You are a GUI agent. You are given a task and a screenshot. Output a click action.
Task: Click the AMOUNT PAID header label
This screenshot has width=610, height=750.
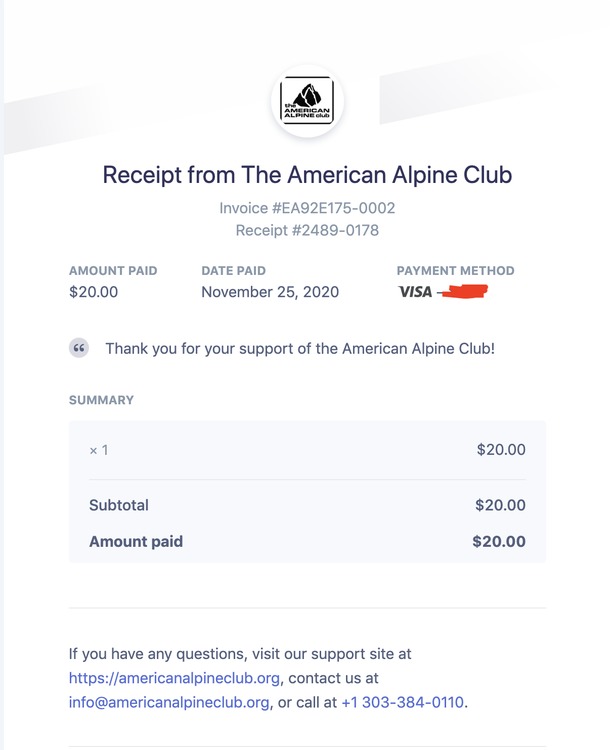[x=113, y=270]
